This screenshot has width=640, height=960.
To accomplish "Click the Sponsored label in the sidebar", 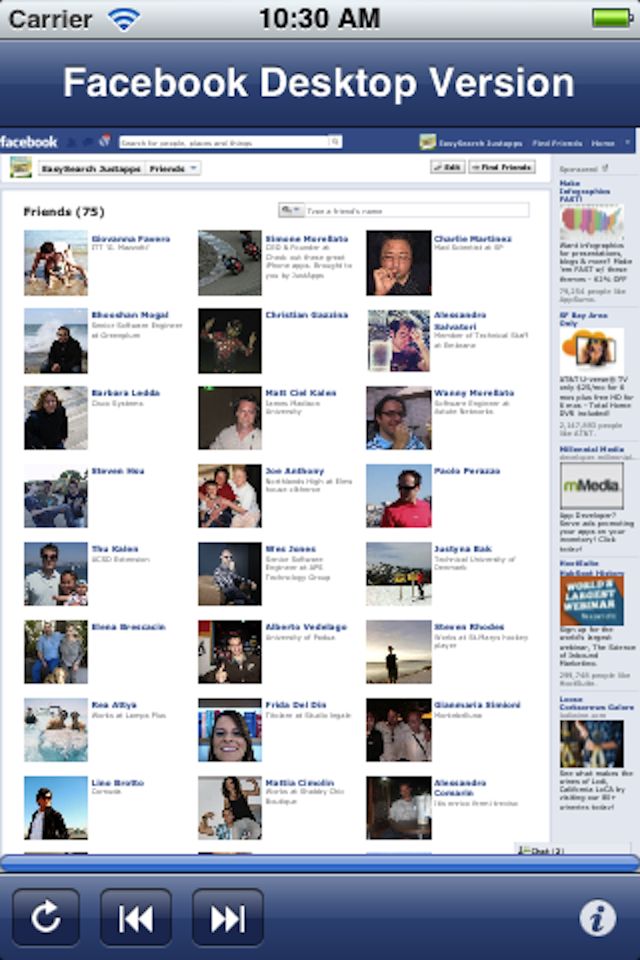I will [579, 168].
